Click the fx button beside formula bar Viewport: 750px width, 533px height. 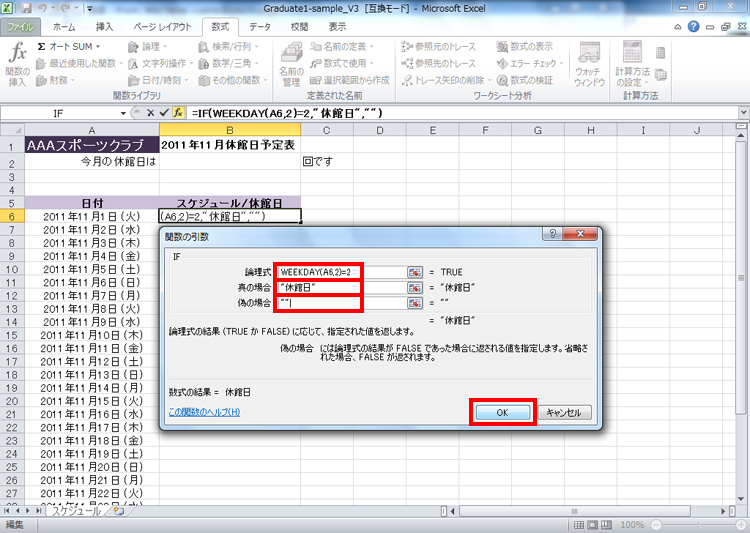point(178,113)
